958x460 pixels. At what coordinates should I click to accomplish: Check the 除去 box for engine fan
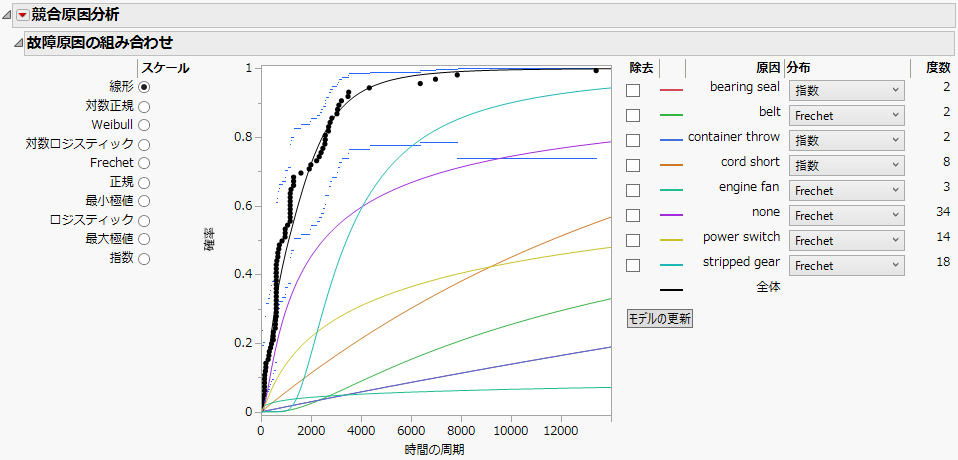[x=633, y=191]
